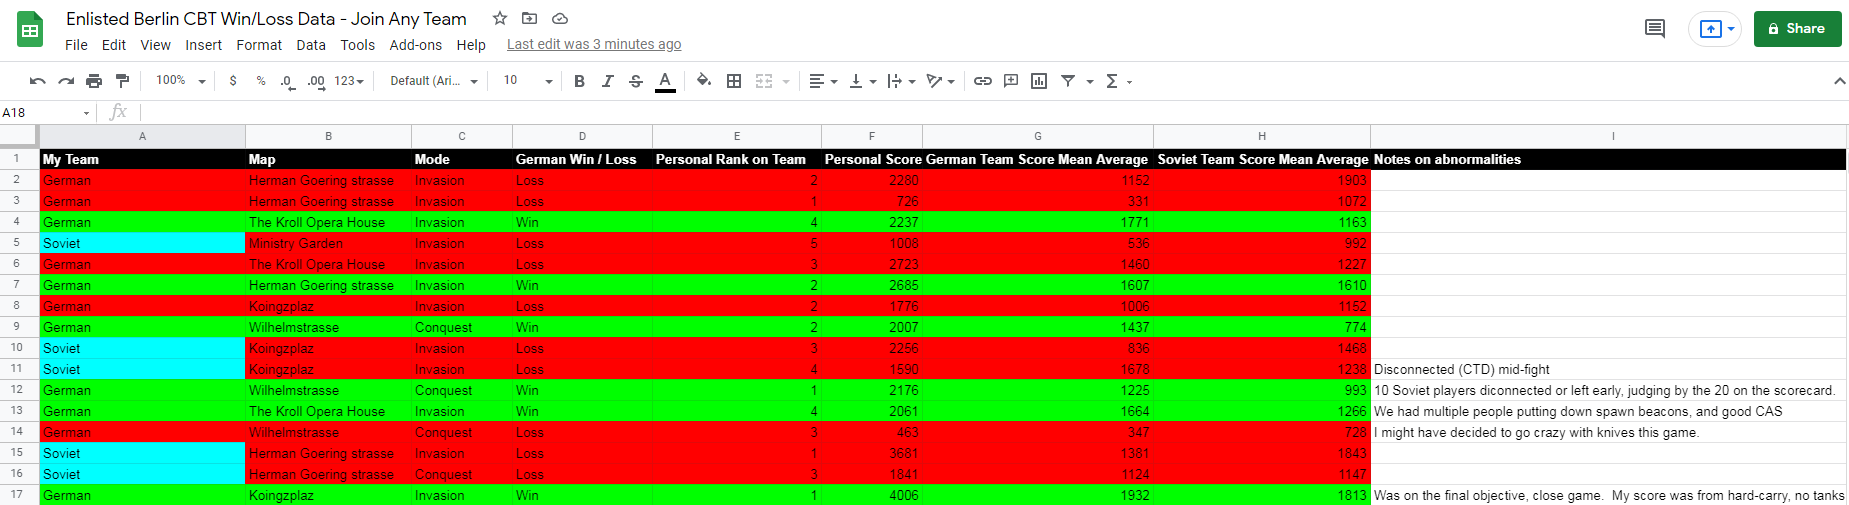Insert a chart using toolbar icon
This screenshot has width=1849, height=505.
point(1039,81)
